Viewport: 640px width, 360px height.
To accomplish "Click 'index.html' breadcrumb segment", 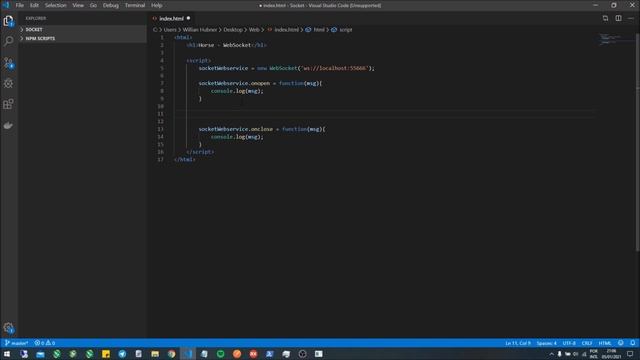I will click(x=286, y=29).
